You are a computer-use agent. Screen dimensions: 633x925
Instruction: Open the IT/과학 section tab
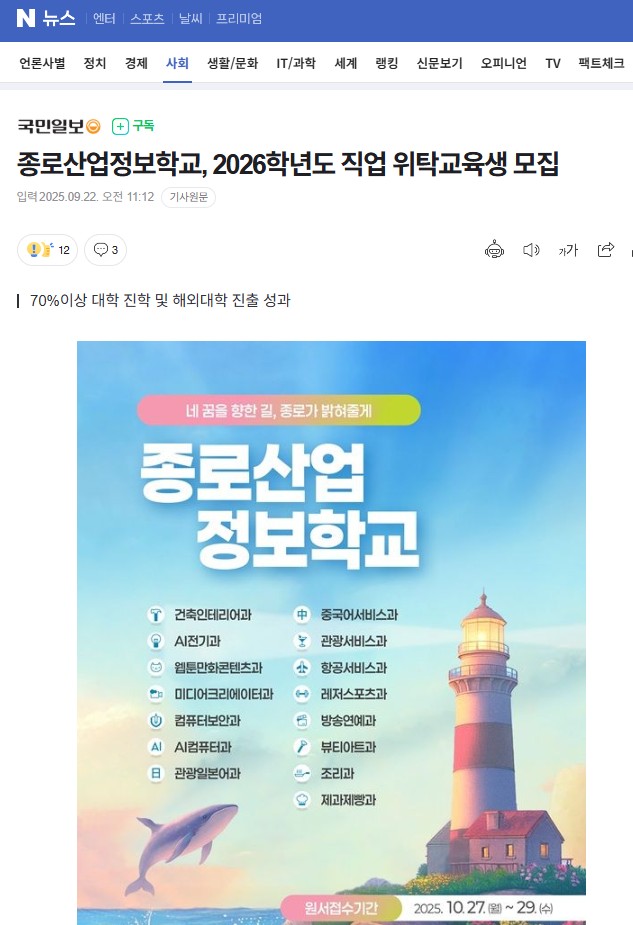coord(297,63)
